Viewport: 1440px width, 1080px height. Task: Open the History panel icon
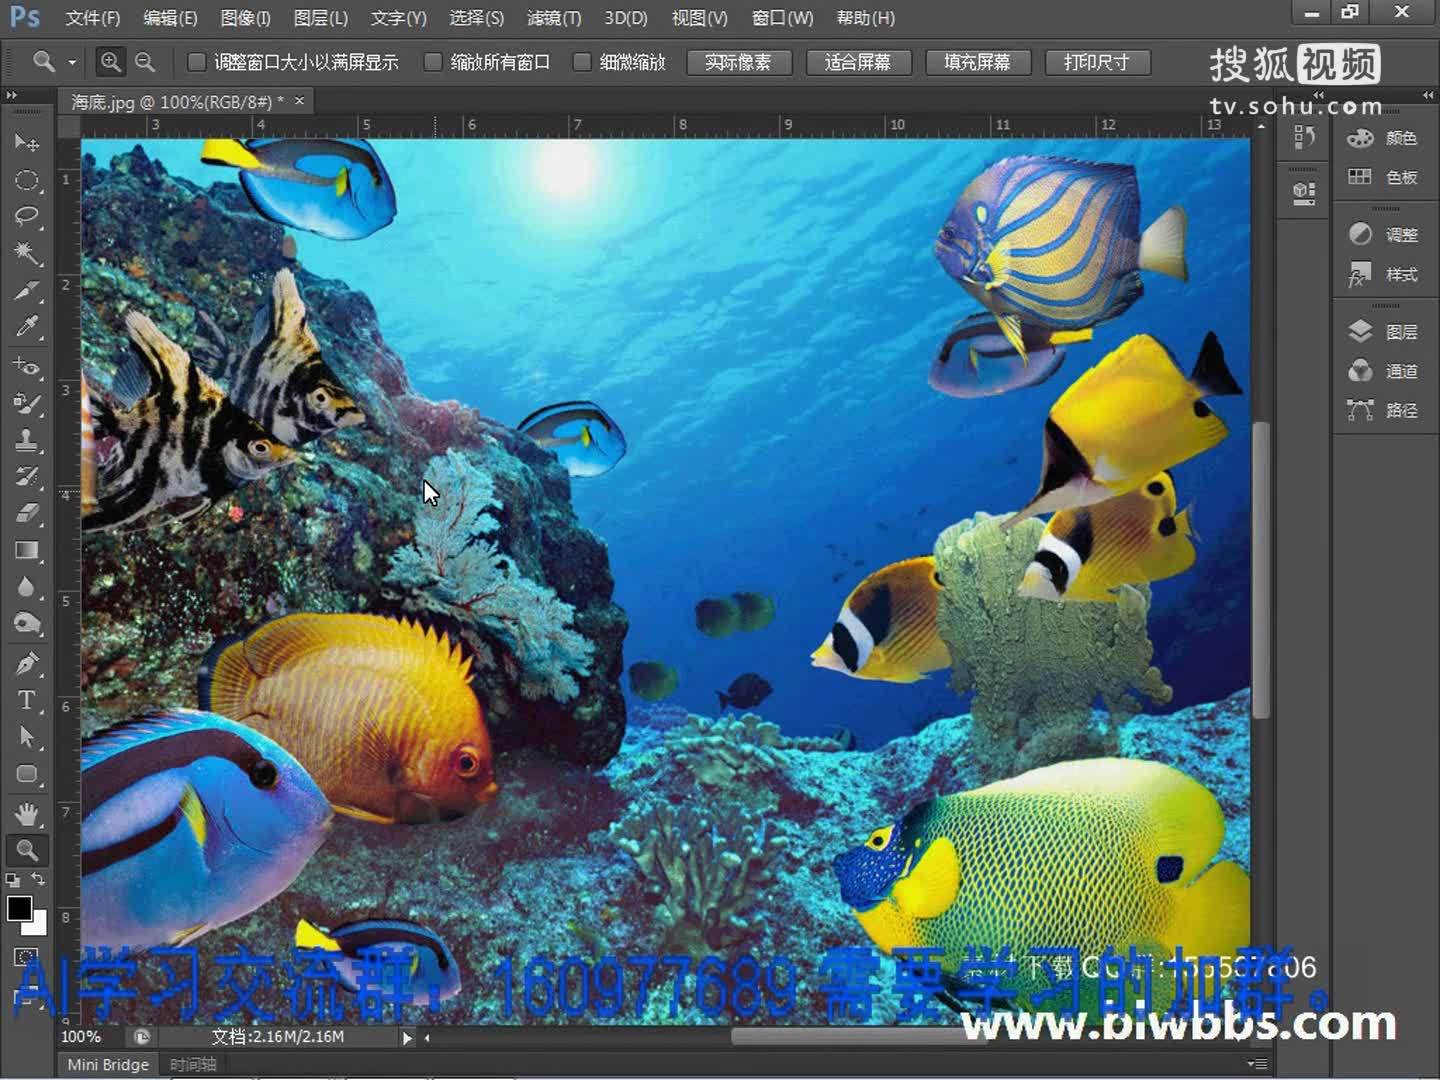(x=1304, y=137)
